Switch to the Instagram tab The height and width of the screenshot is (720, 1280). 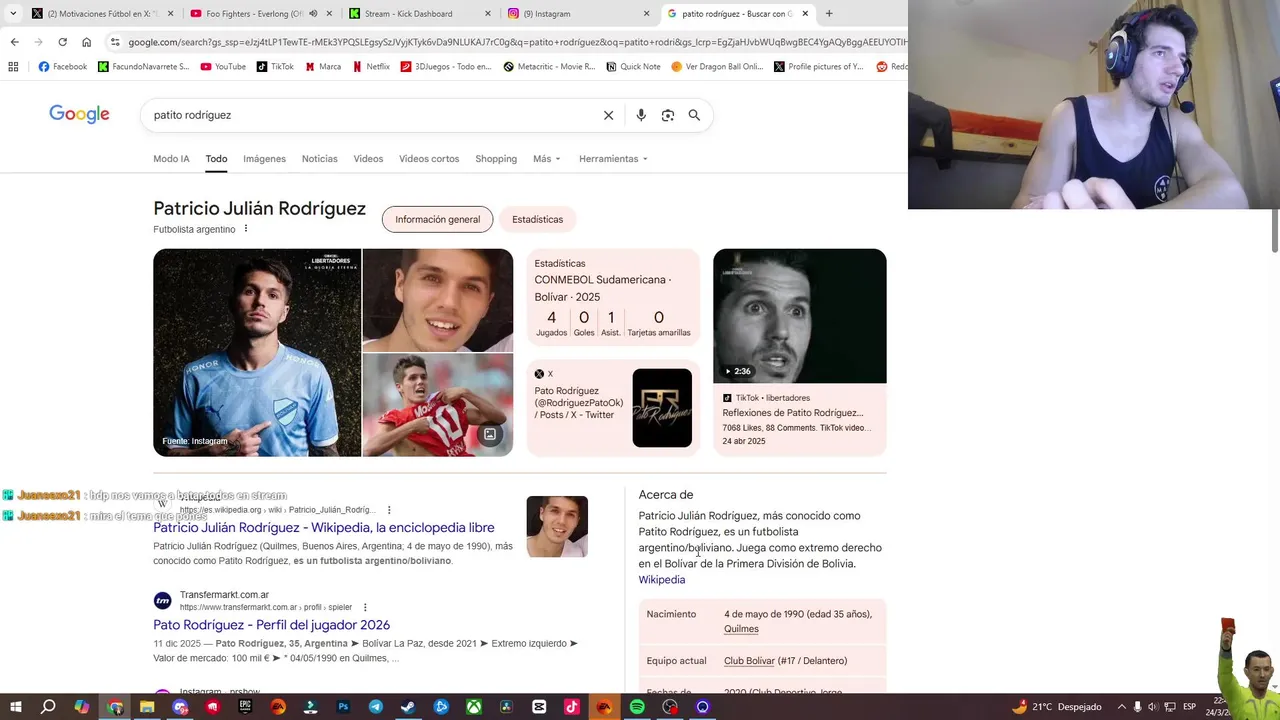tap(578, 14)
